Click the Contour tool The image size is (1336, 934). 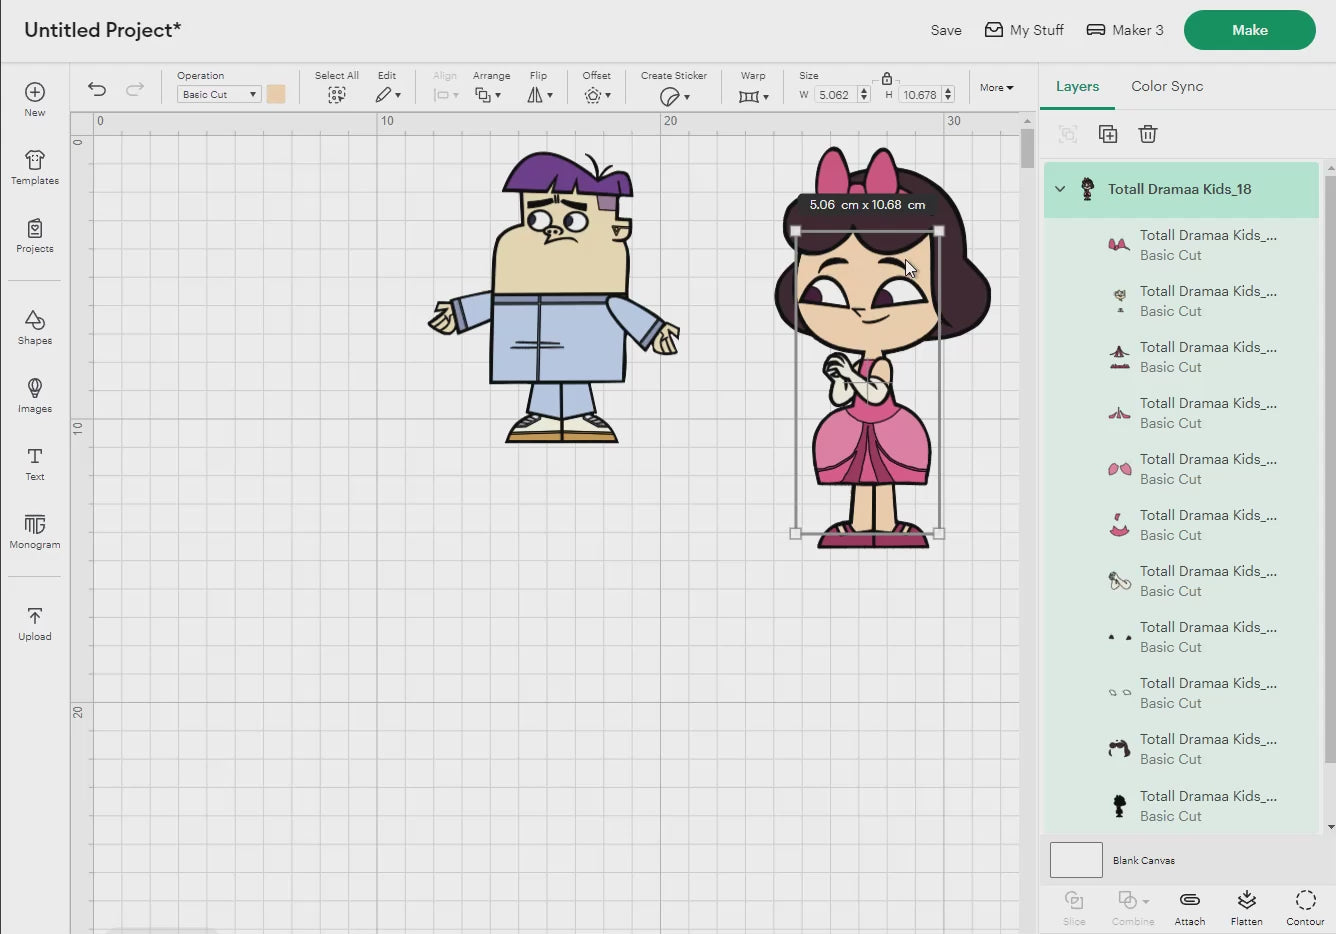[x=1305, y=908]
